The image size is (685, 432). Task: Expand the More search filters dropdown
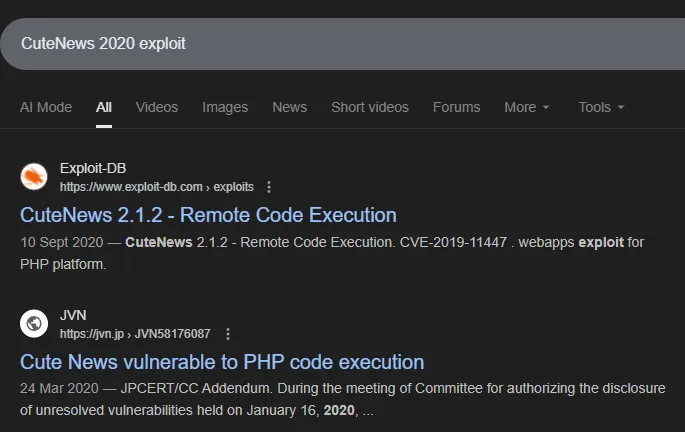(527, 107)
